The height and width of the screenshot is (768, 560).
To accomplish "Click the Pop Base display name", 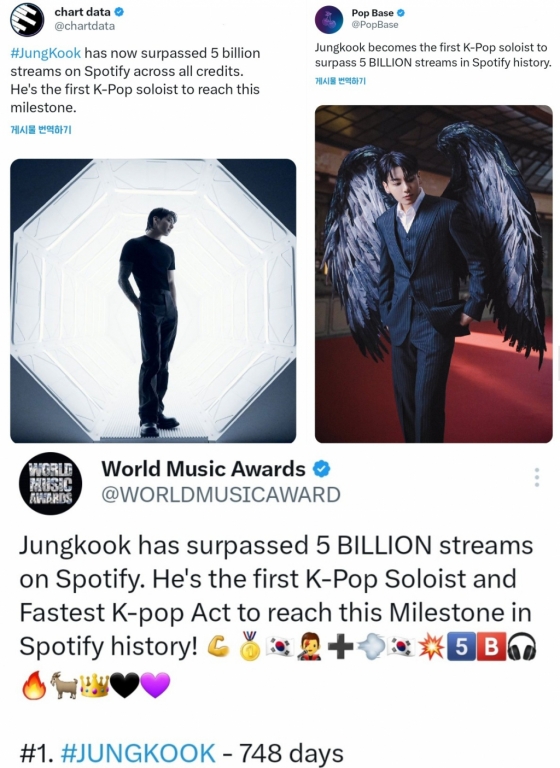I will pos(372,13).
